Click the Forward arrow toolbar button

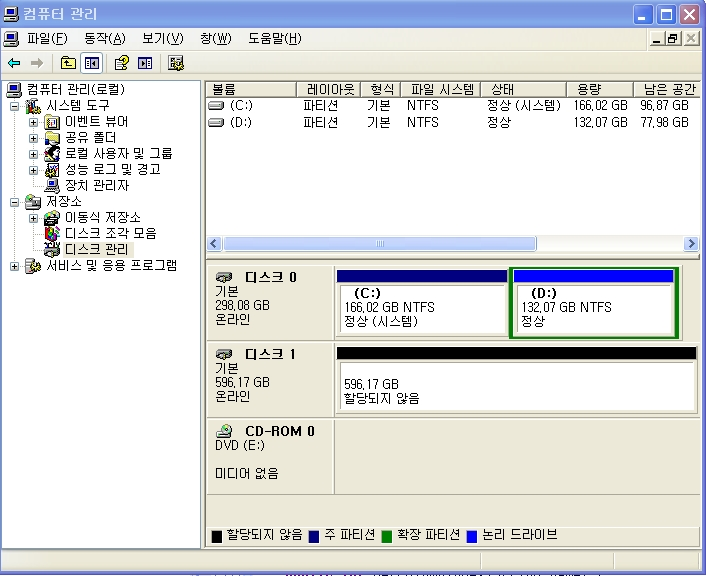(x=36, y=63)
